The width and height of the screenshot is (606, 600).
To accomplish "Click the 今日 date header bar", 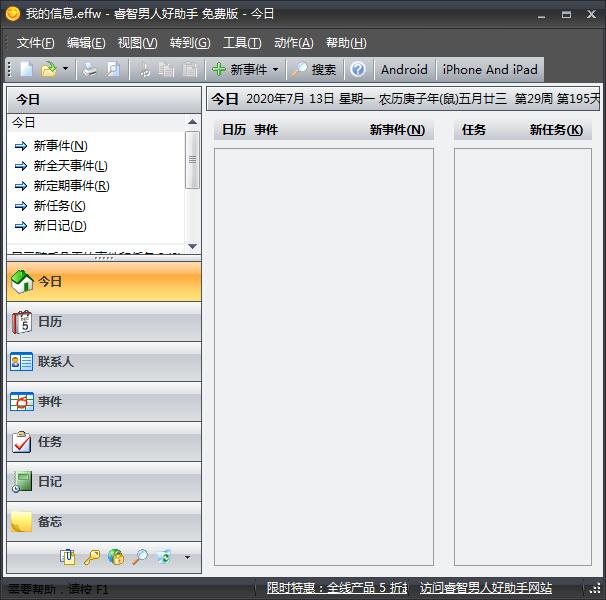I will pos(403,99).
